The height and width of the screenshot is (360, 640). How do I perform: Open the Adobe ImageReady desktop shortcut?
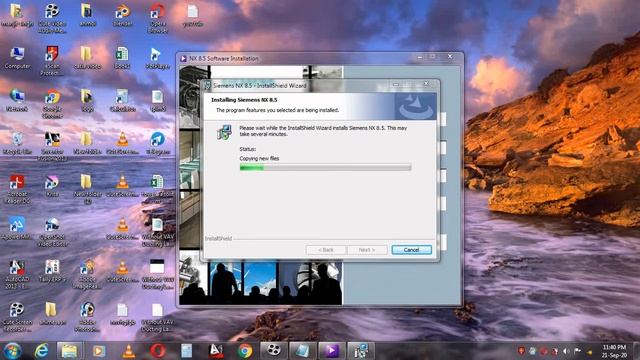87,274
